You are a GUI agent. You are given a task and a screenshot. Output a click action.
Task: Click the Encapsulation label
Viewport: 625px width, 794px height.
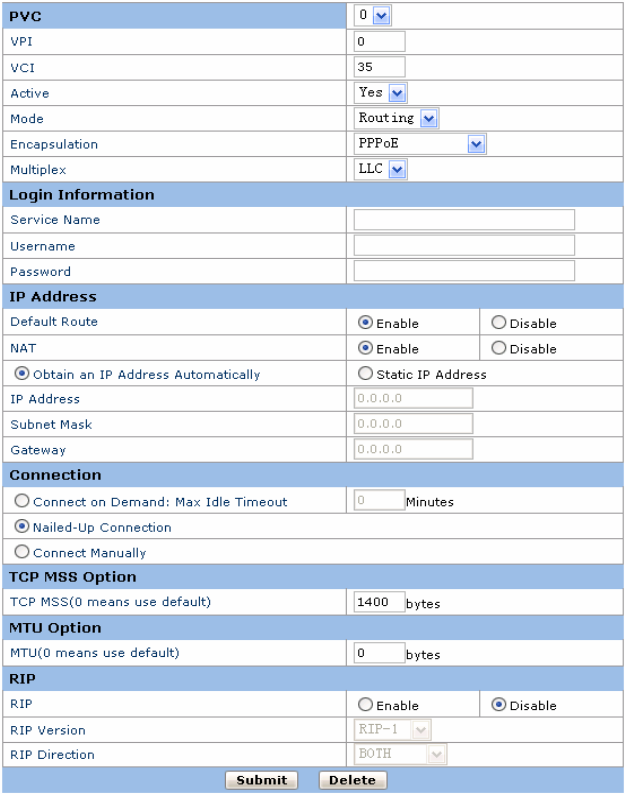tap(54, 144)
